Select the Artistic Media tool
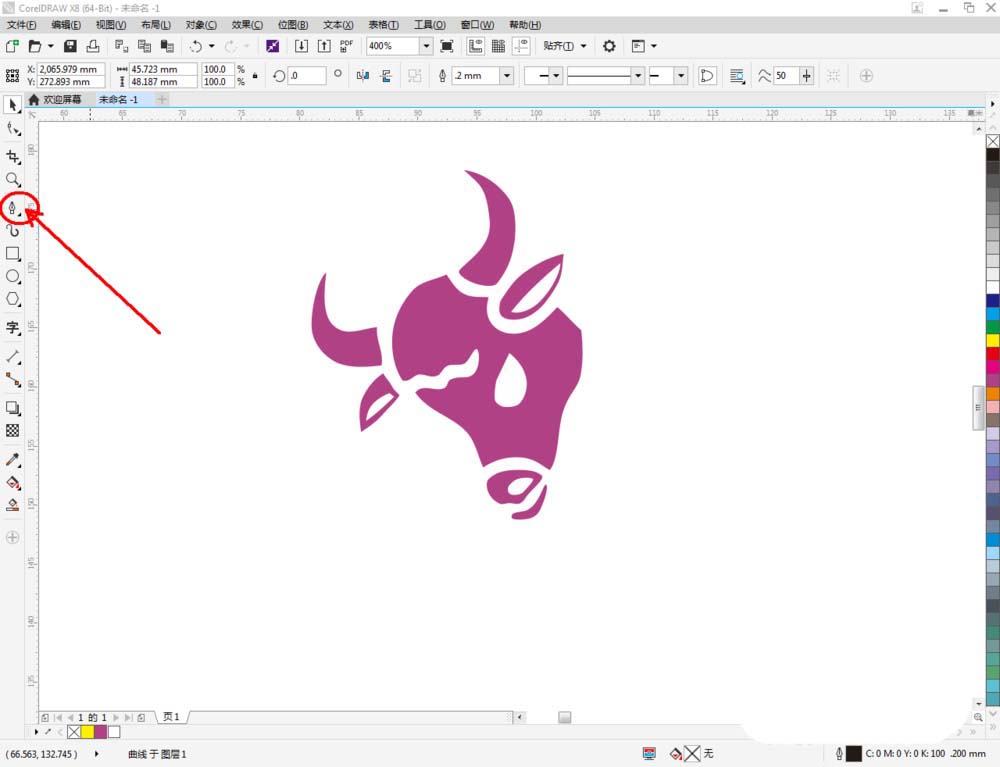Viewport: 1000px width, 767px height. (13, 230)
